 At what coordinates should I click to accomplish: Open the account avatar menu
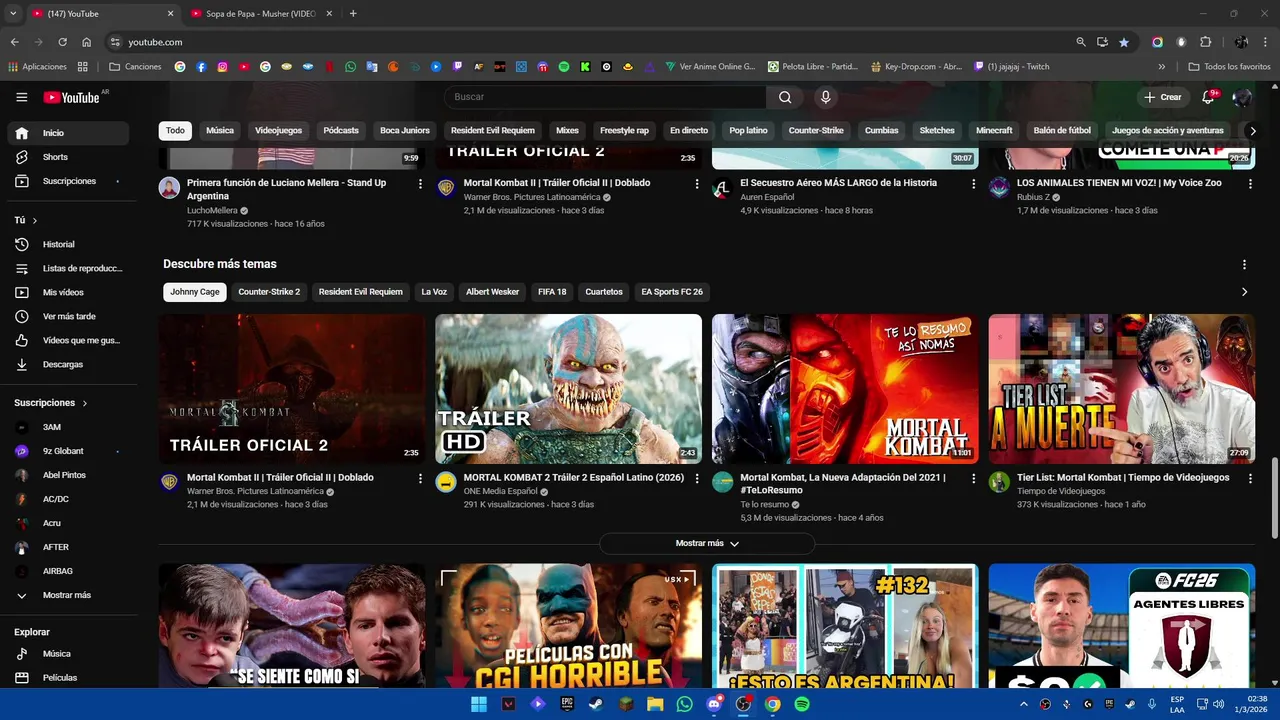[x=1242, y=97]
